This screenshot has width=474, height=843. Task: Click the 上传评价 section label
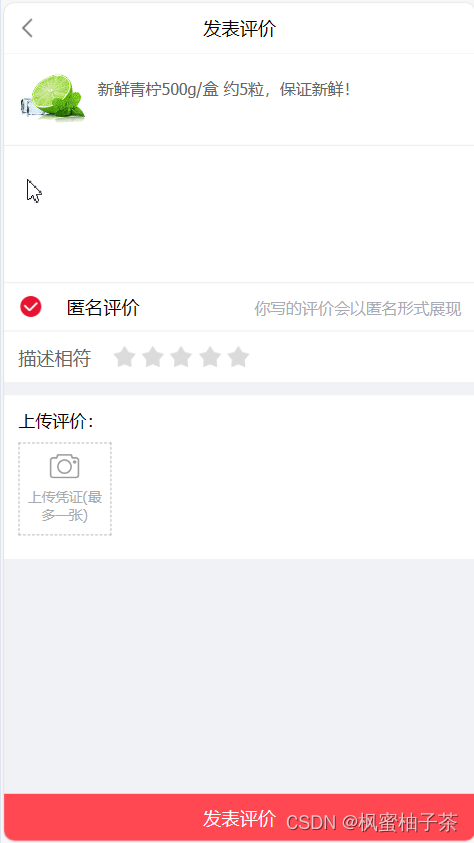(56, 422)
